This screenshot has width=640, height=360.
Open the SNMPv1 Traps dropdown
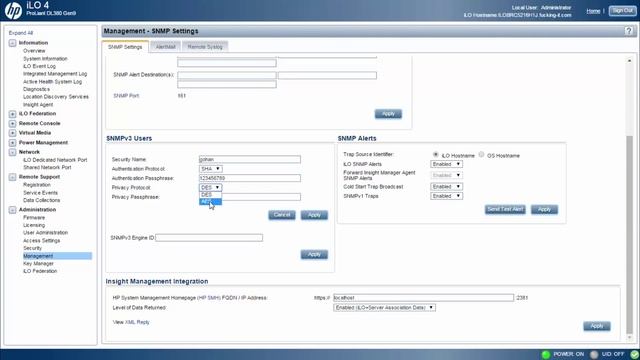coord(446,196)
